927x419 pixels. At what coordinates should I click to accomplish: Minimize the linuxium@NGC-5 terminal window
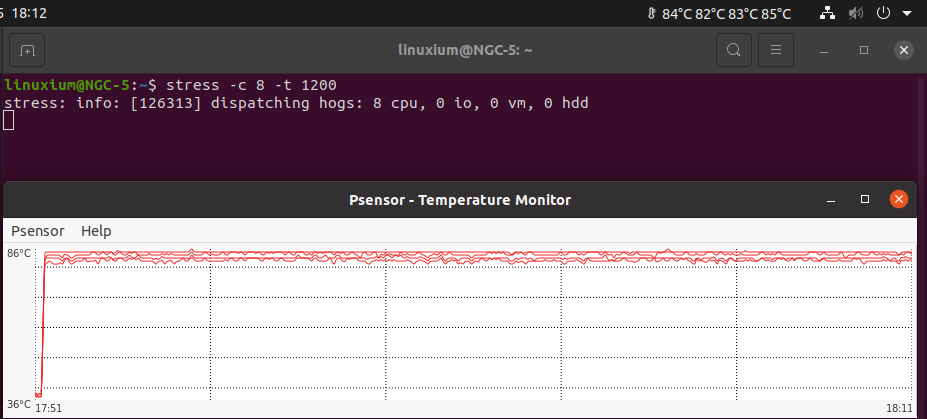tap(824, 50)
